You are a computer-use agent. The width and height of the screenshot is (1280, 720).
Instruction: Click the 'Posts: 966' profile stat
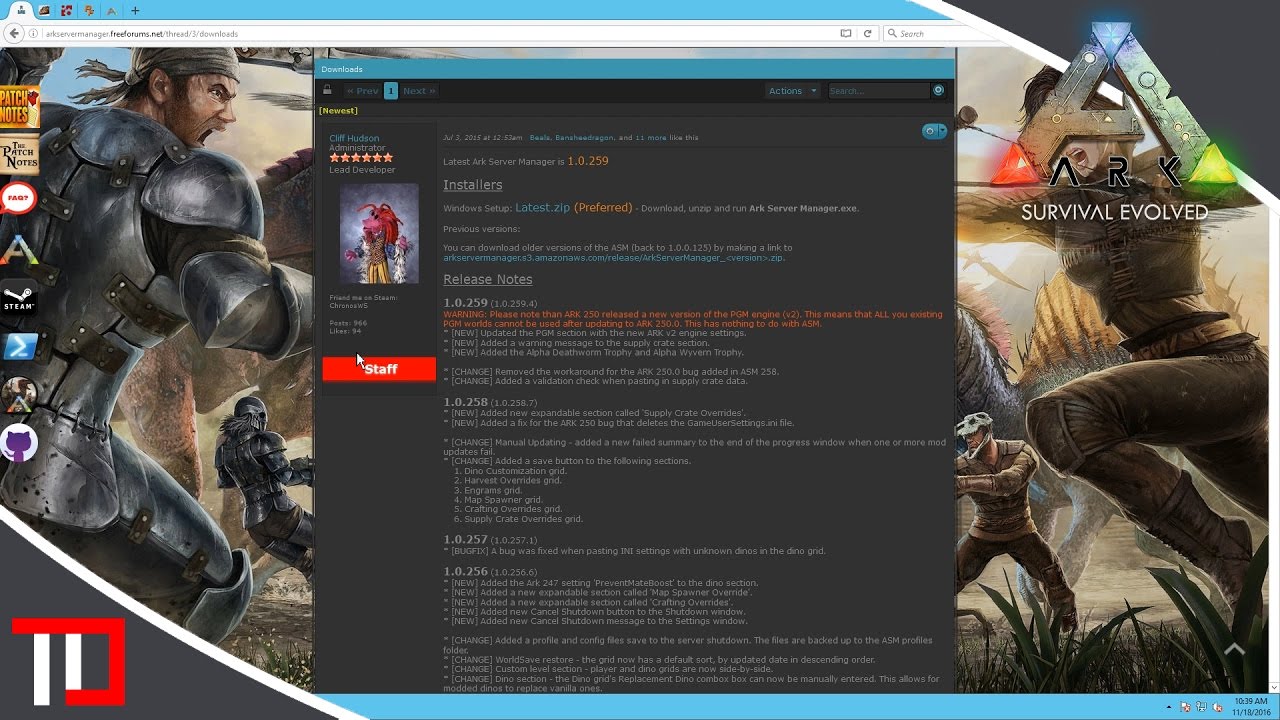[x=348, y=323]
